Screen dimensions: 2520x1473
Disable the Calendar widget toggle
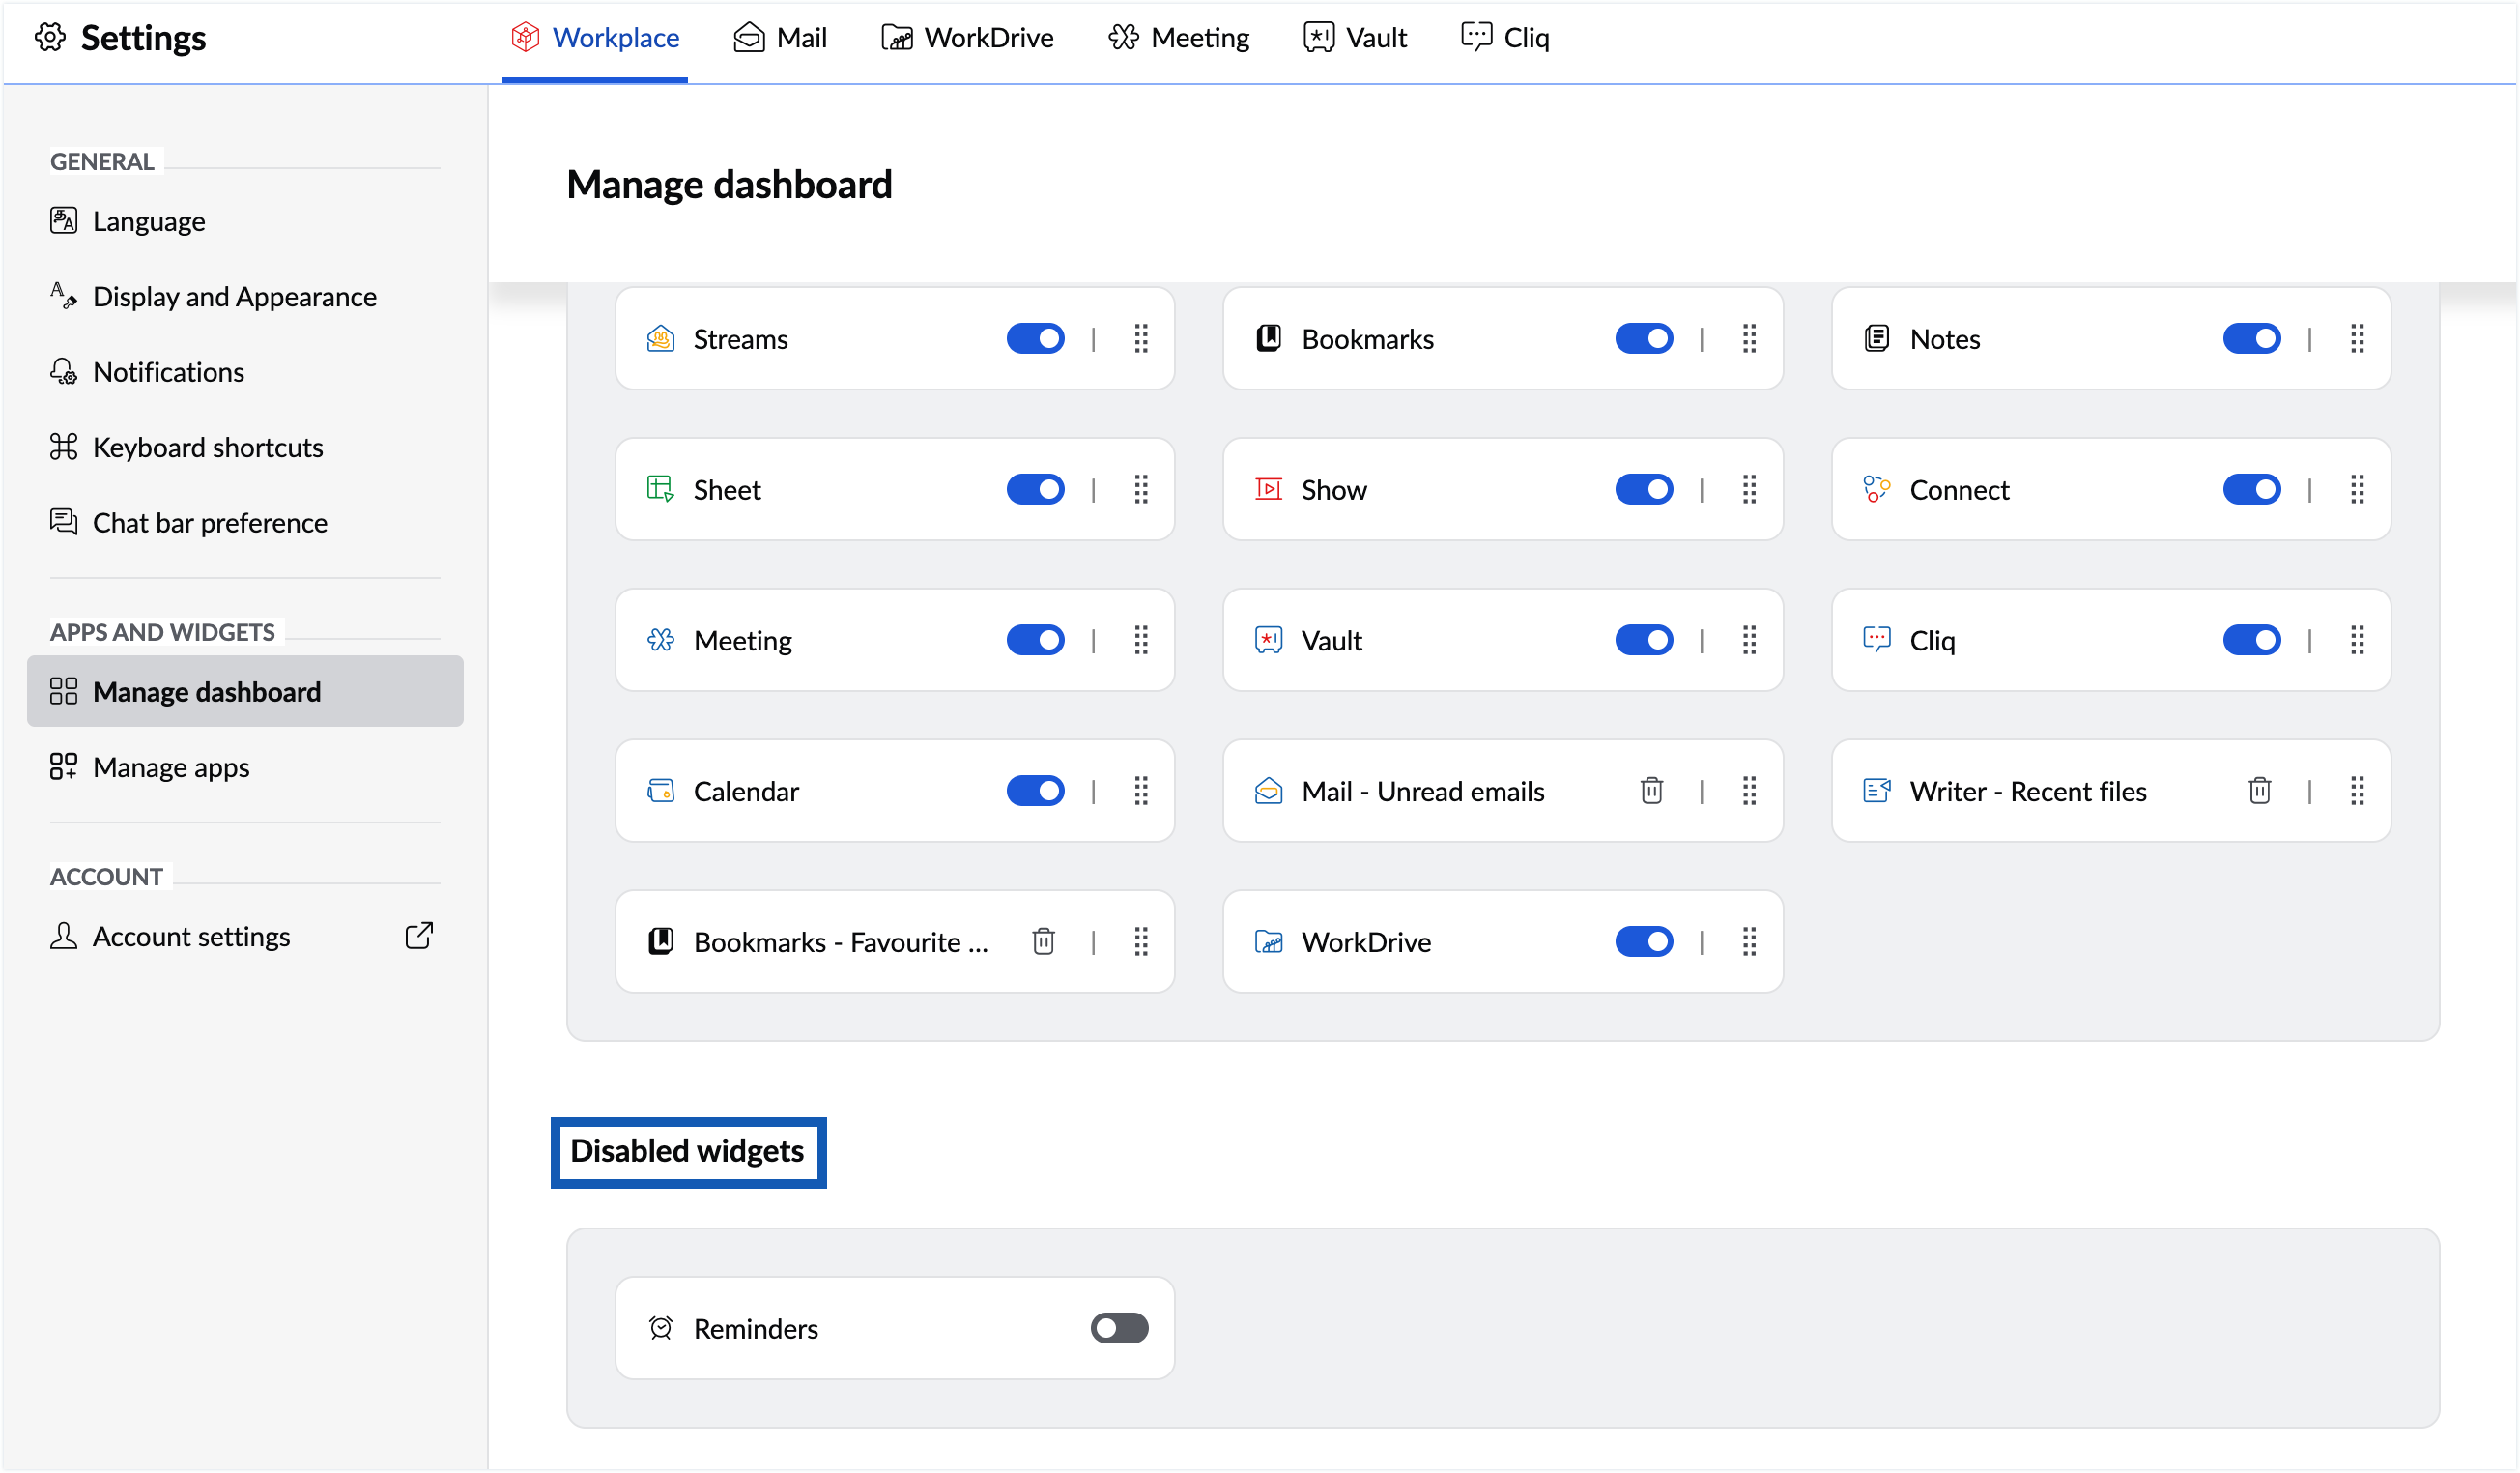(1036, 791)
